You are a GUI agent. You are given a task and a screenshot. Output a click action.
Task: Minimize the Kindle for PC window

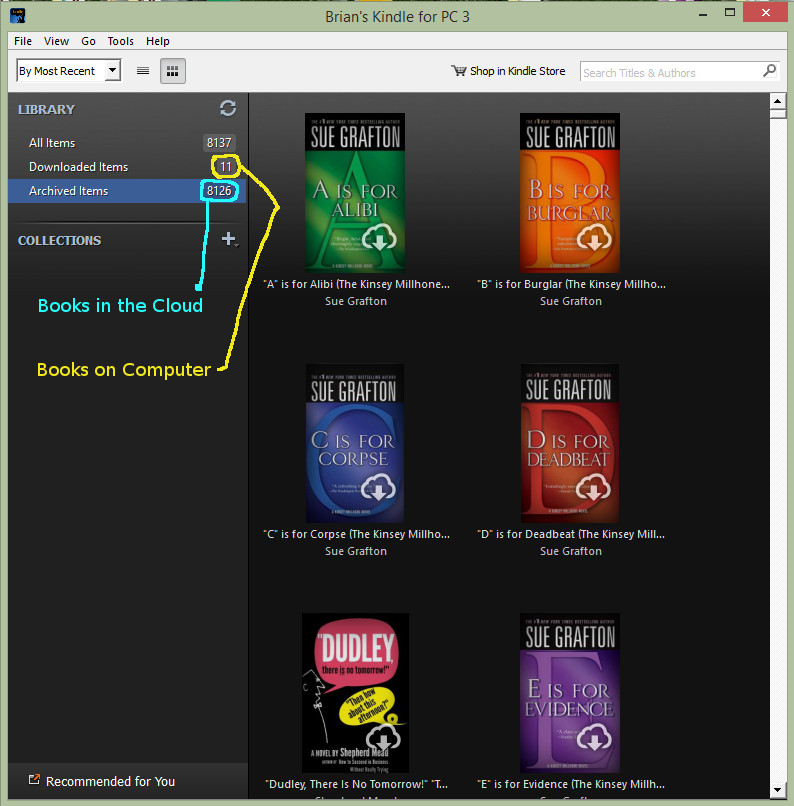(x=703, y=14)
